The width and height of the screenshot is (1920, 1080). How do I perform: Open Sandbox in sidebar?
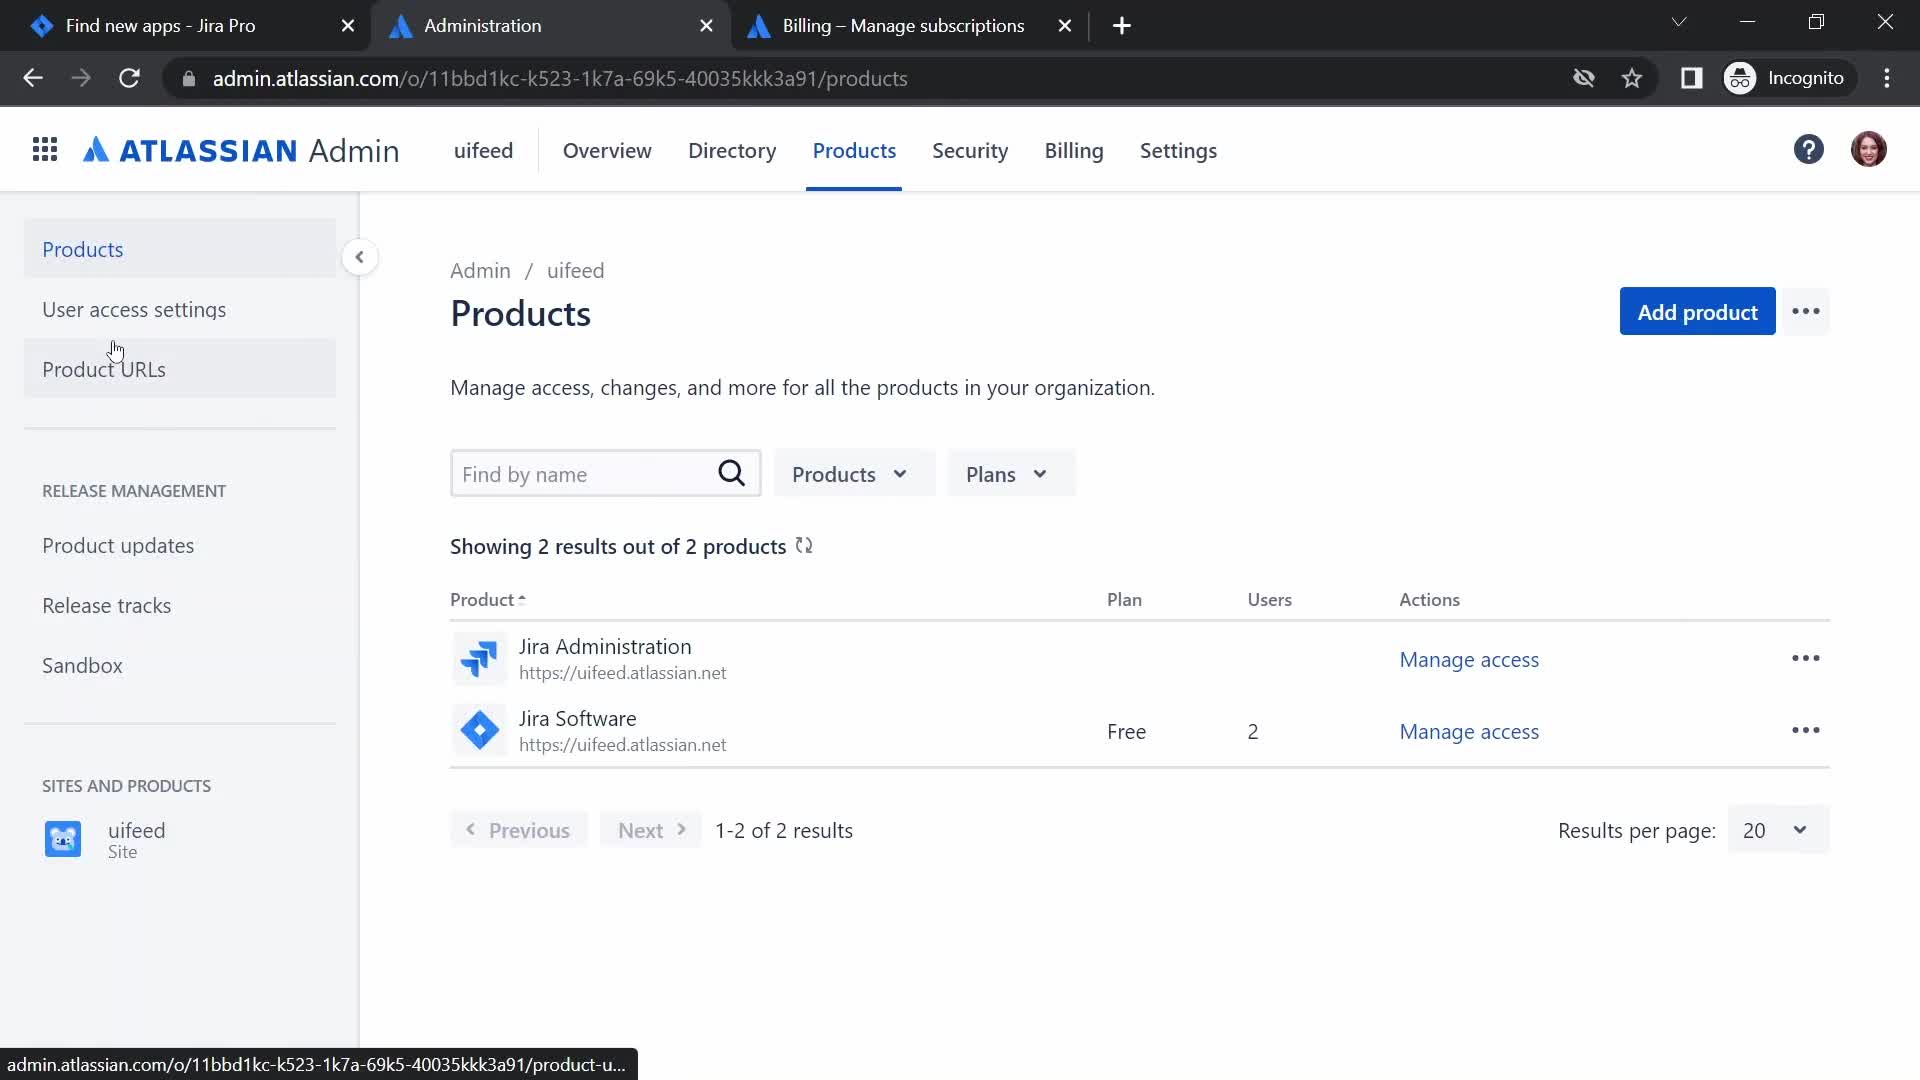click(82, 666)
